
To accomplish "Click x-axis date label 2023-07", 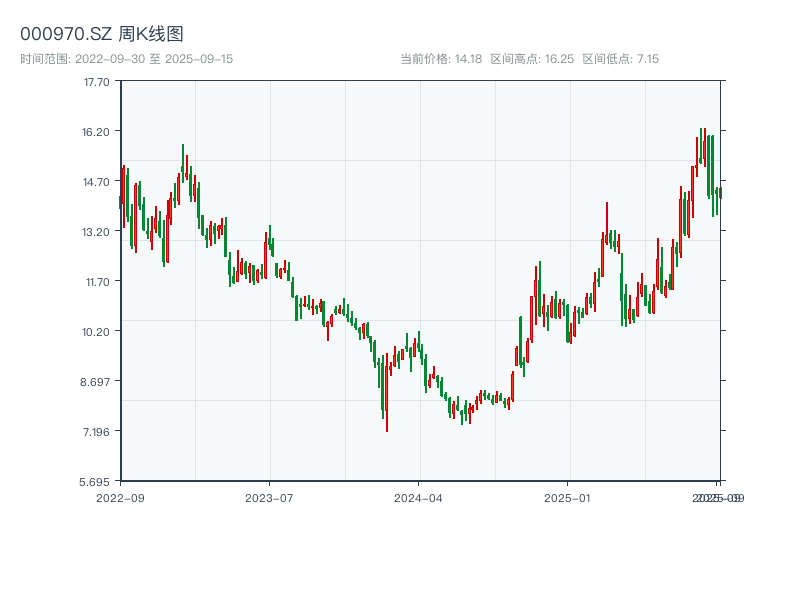I will click(269, 498).
